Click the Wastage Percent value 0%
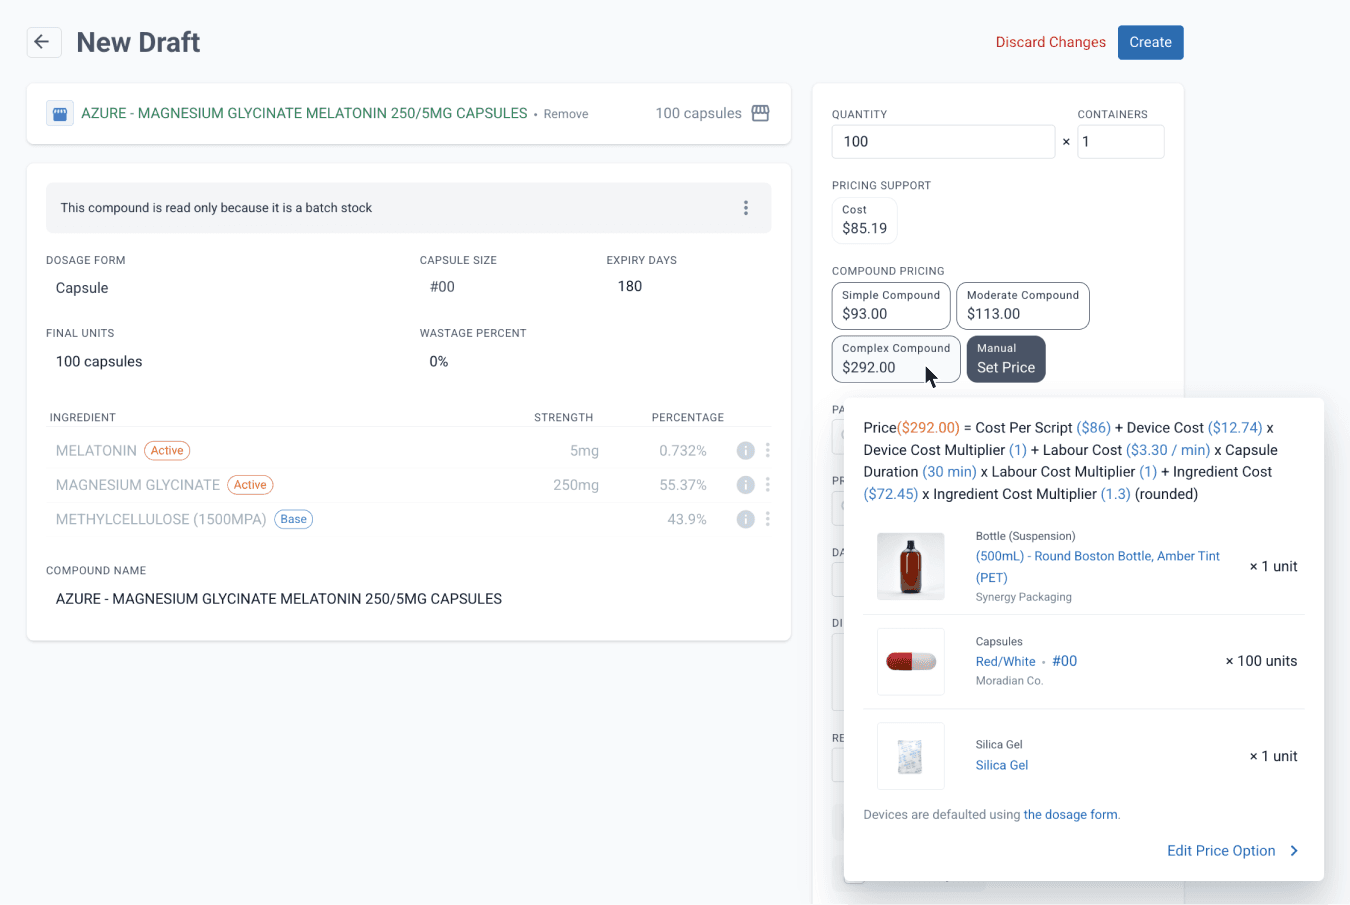The image size is (1350, 905). (x=439, y=362)
